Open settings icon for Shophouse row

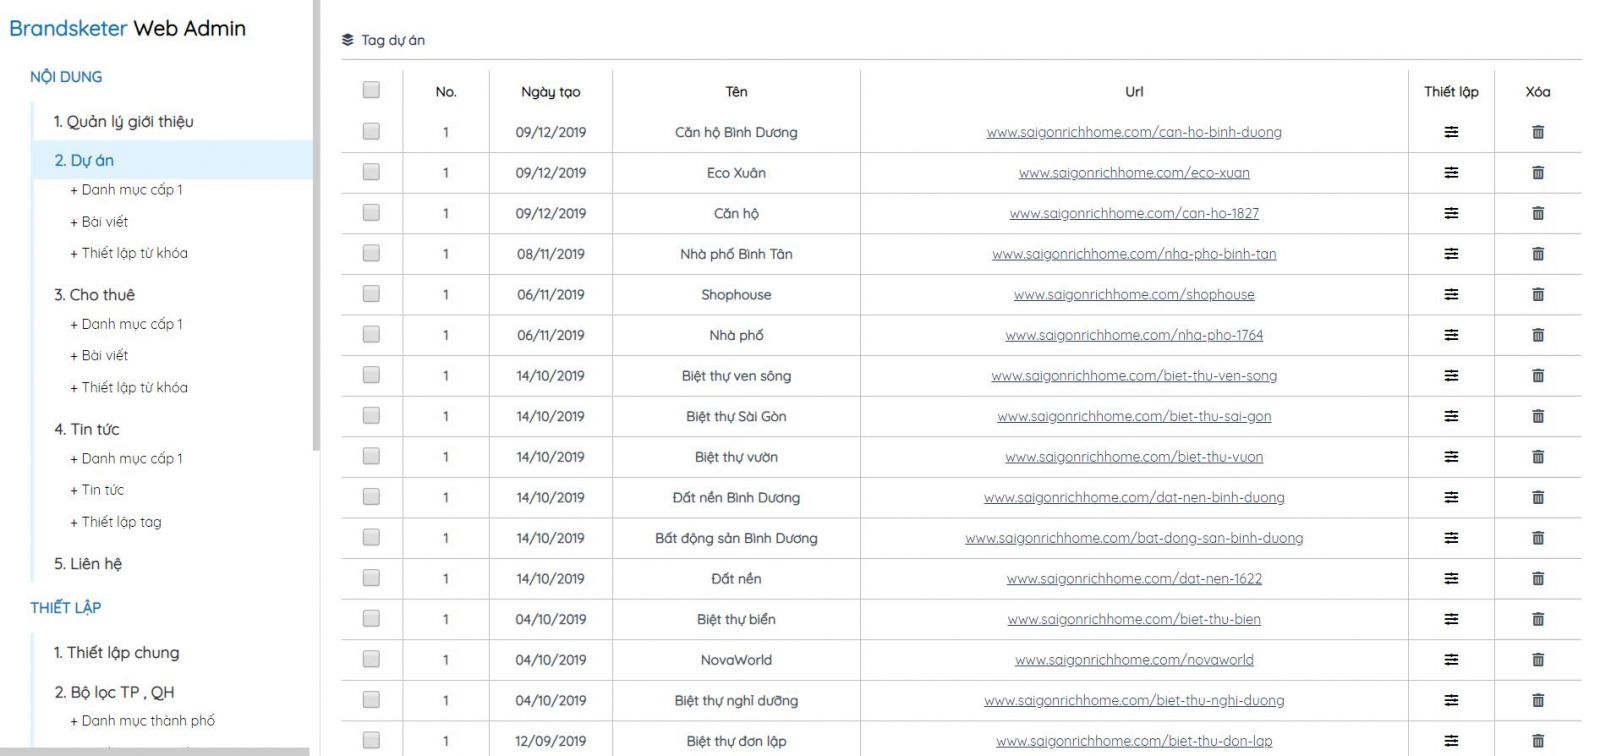click(1451, 295)
